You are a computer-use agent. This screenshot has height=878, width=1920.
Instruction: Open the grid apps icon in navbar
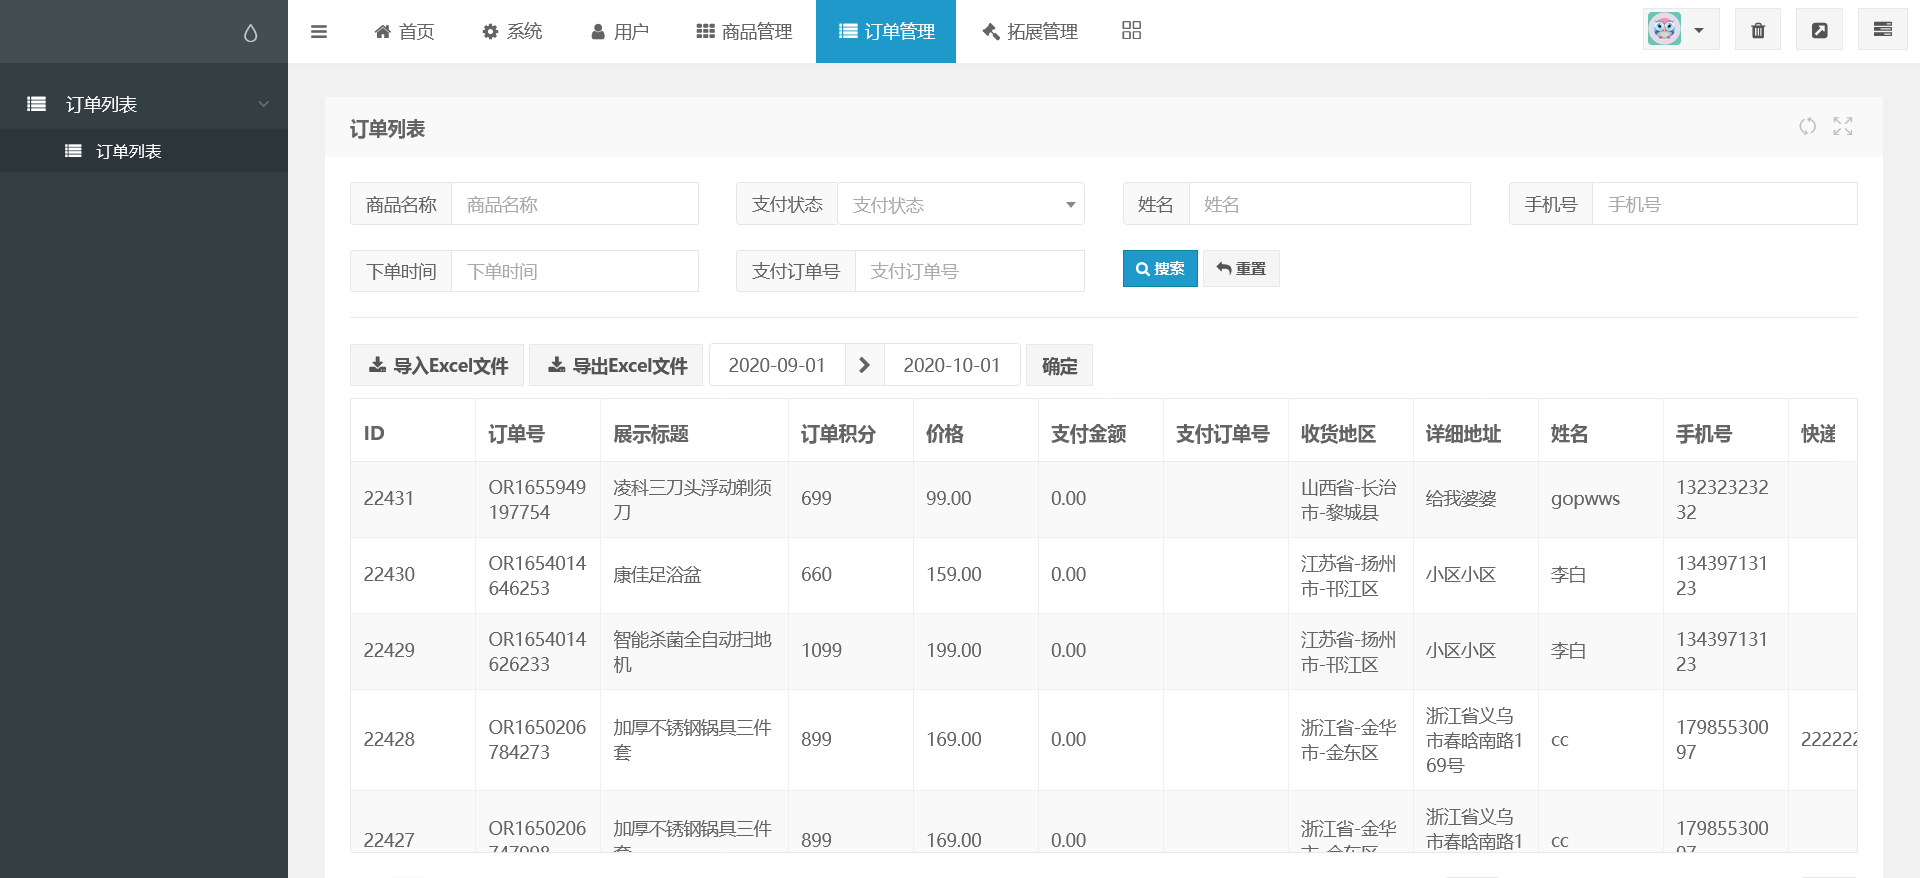pos(1131,31)
